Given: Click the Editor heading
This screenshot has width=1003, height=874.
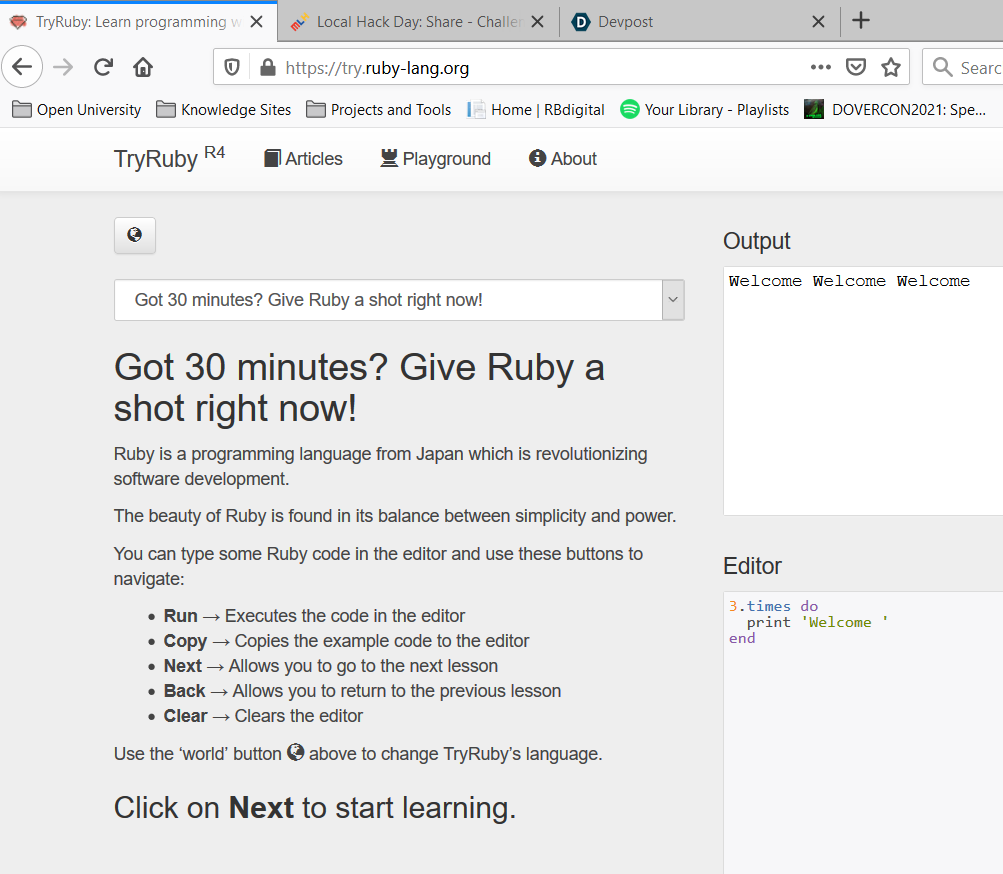Looking at the screenshot, I should pyautogui.click(x=752, y=566).
